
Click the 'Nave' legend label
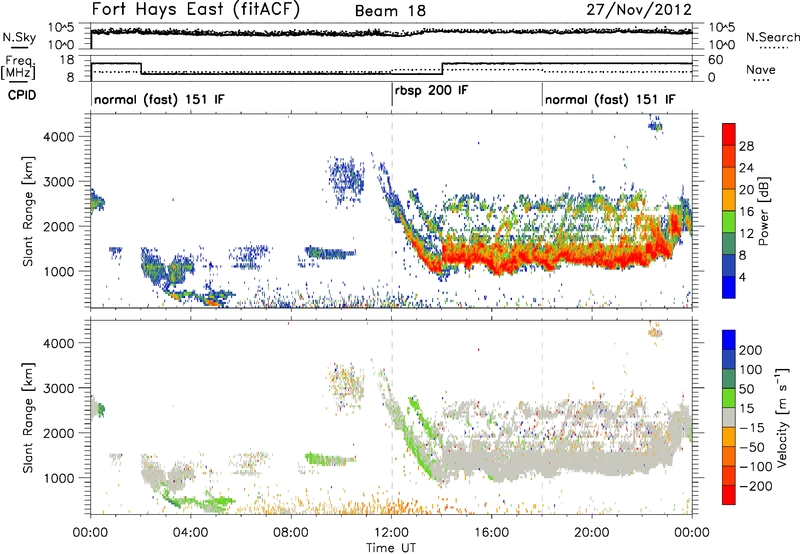760,69
